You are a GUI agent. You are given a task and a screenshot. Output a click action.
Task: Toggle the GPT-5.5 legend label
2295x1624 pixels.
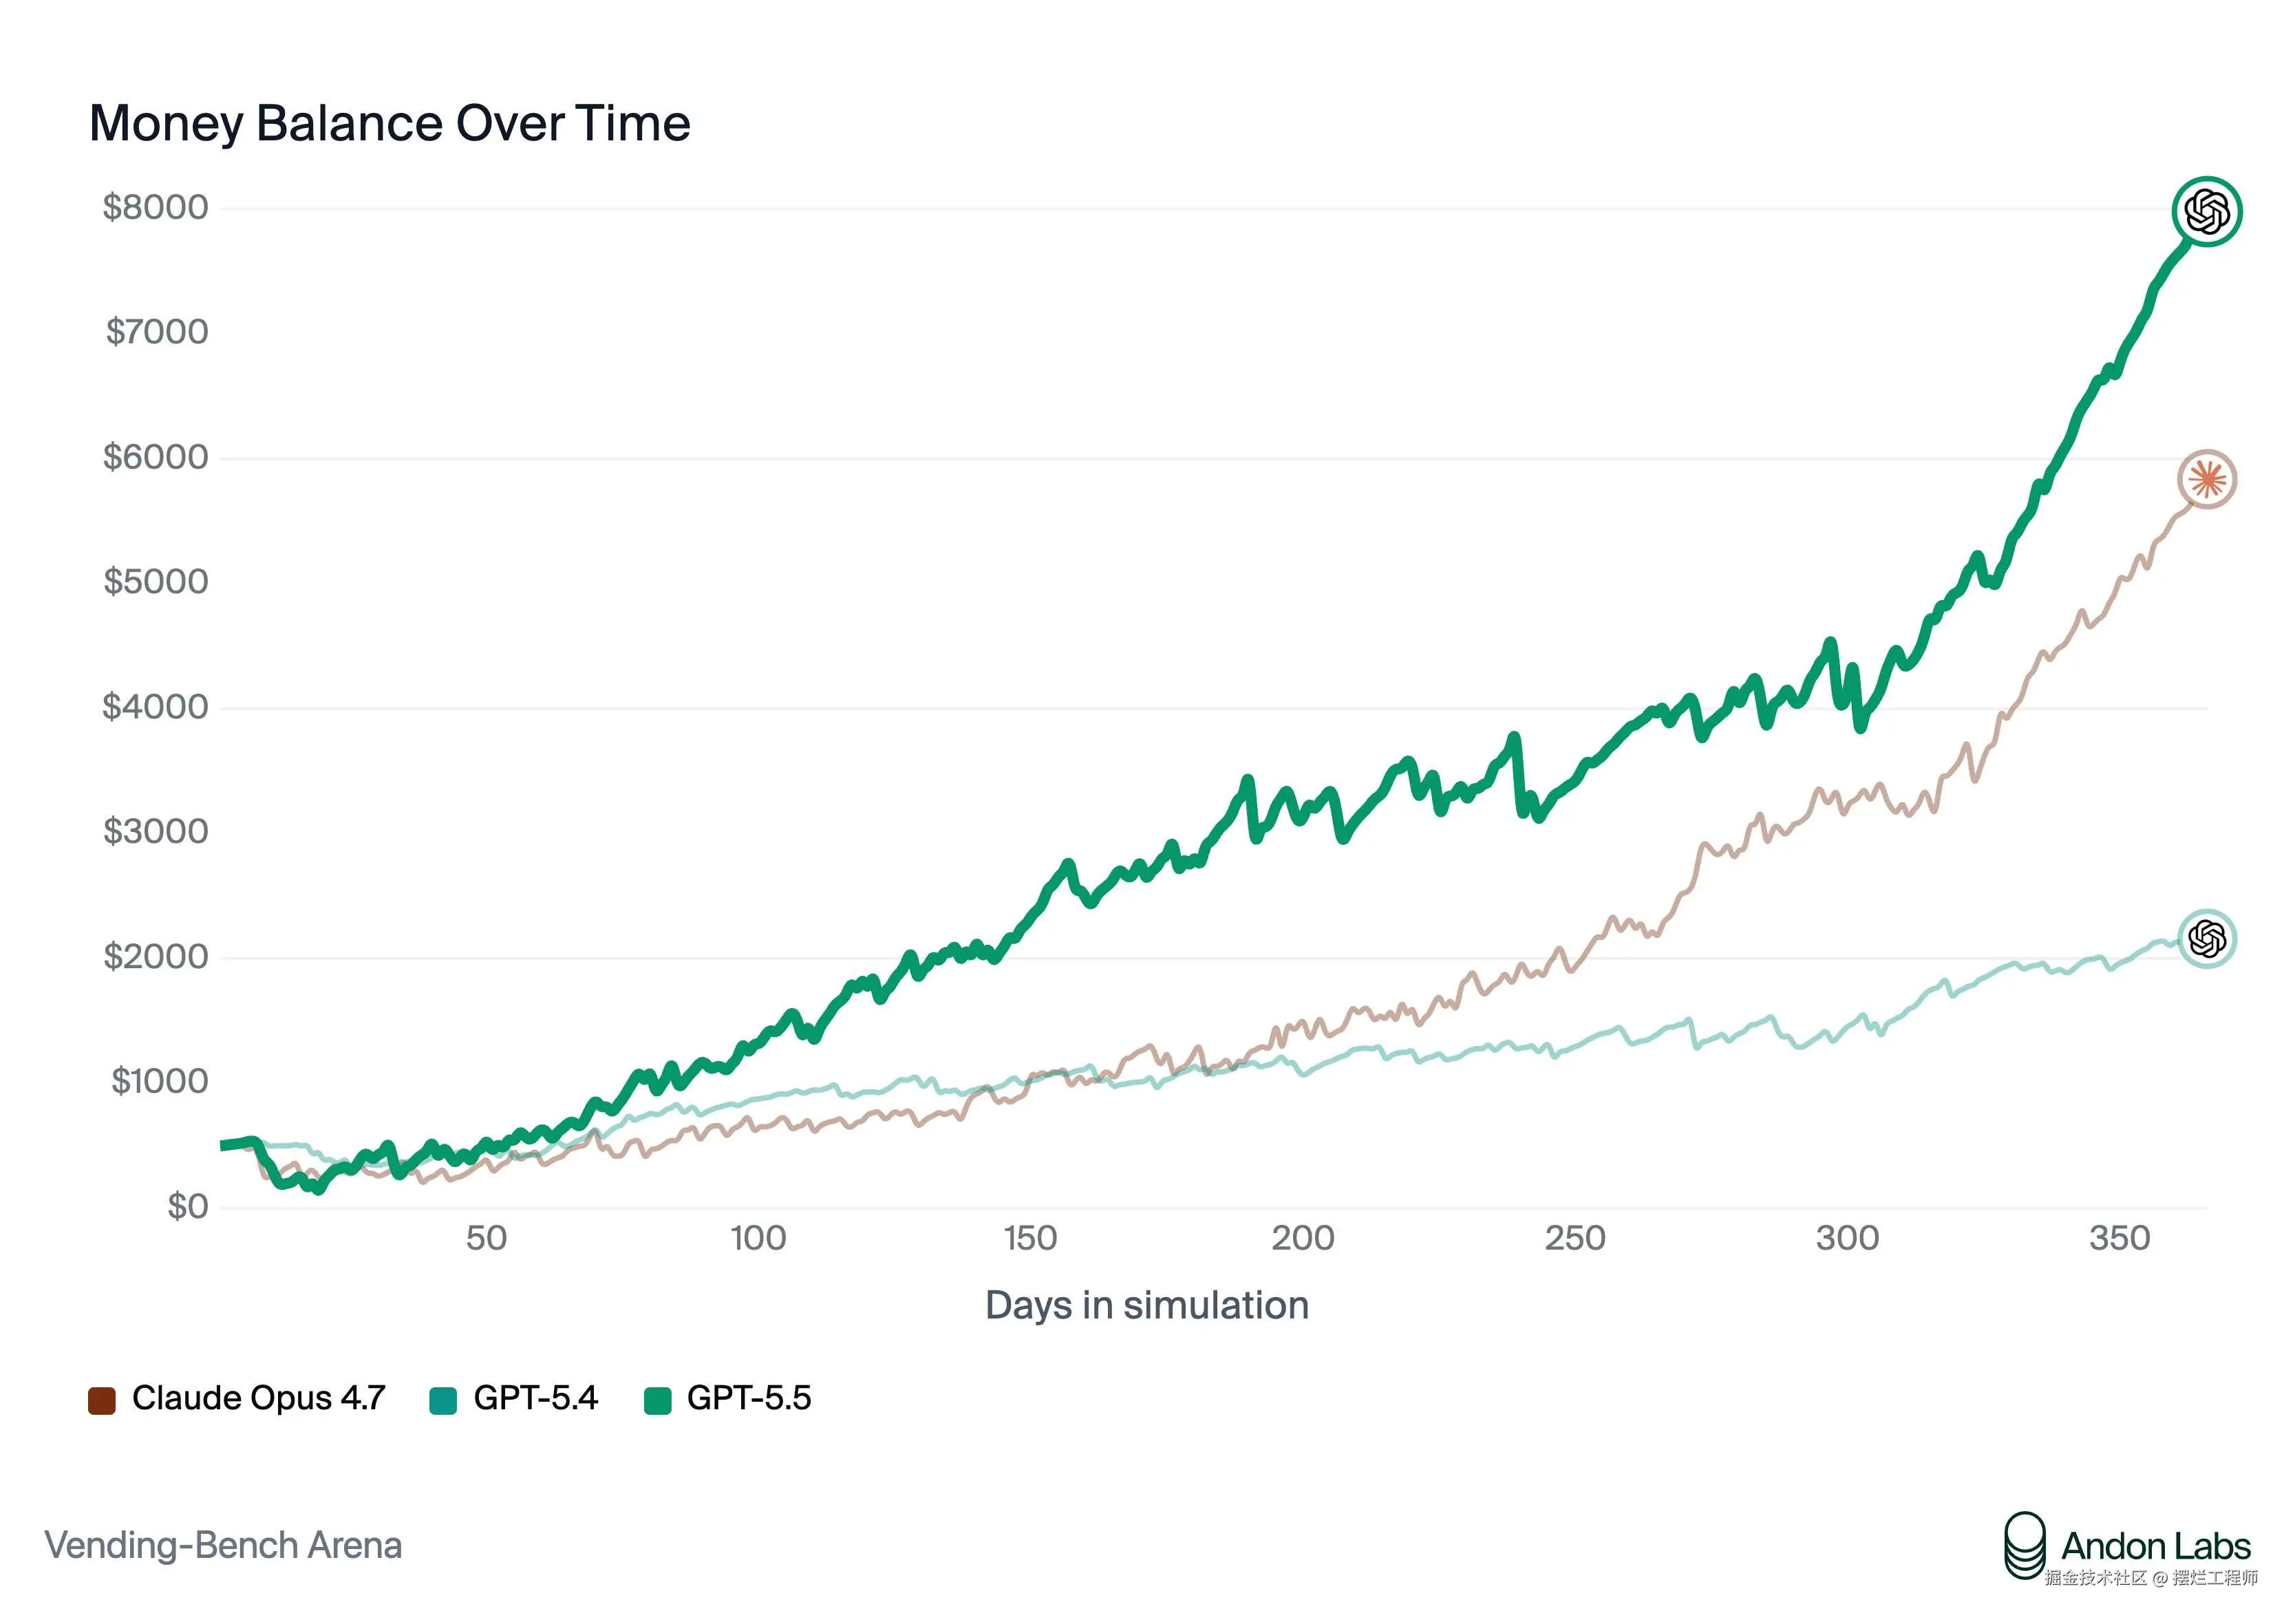point(749,1398)
